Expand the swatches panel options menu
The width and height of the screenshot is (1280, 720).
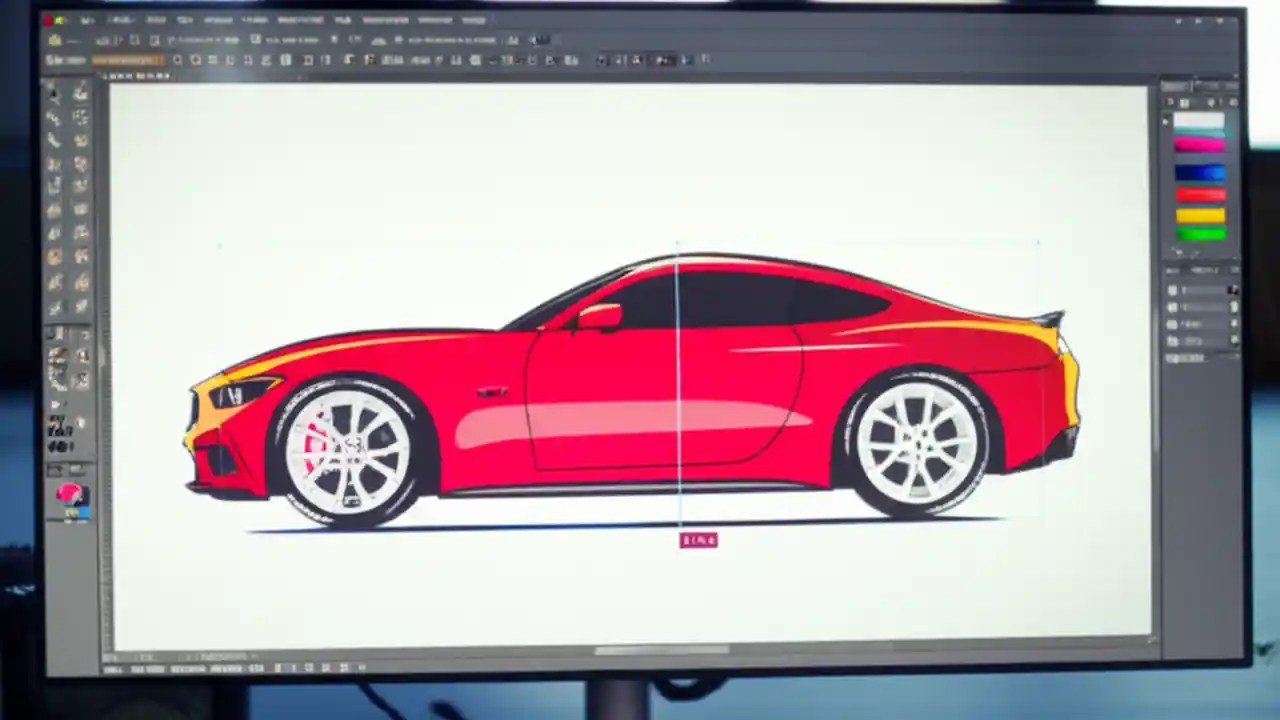(1232, 101)
